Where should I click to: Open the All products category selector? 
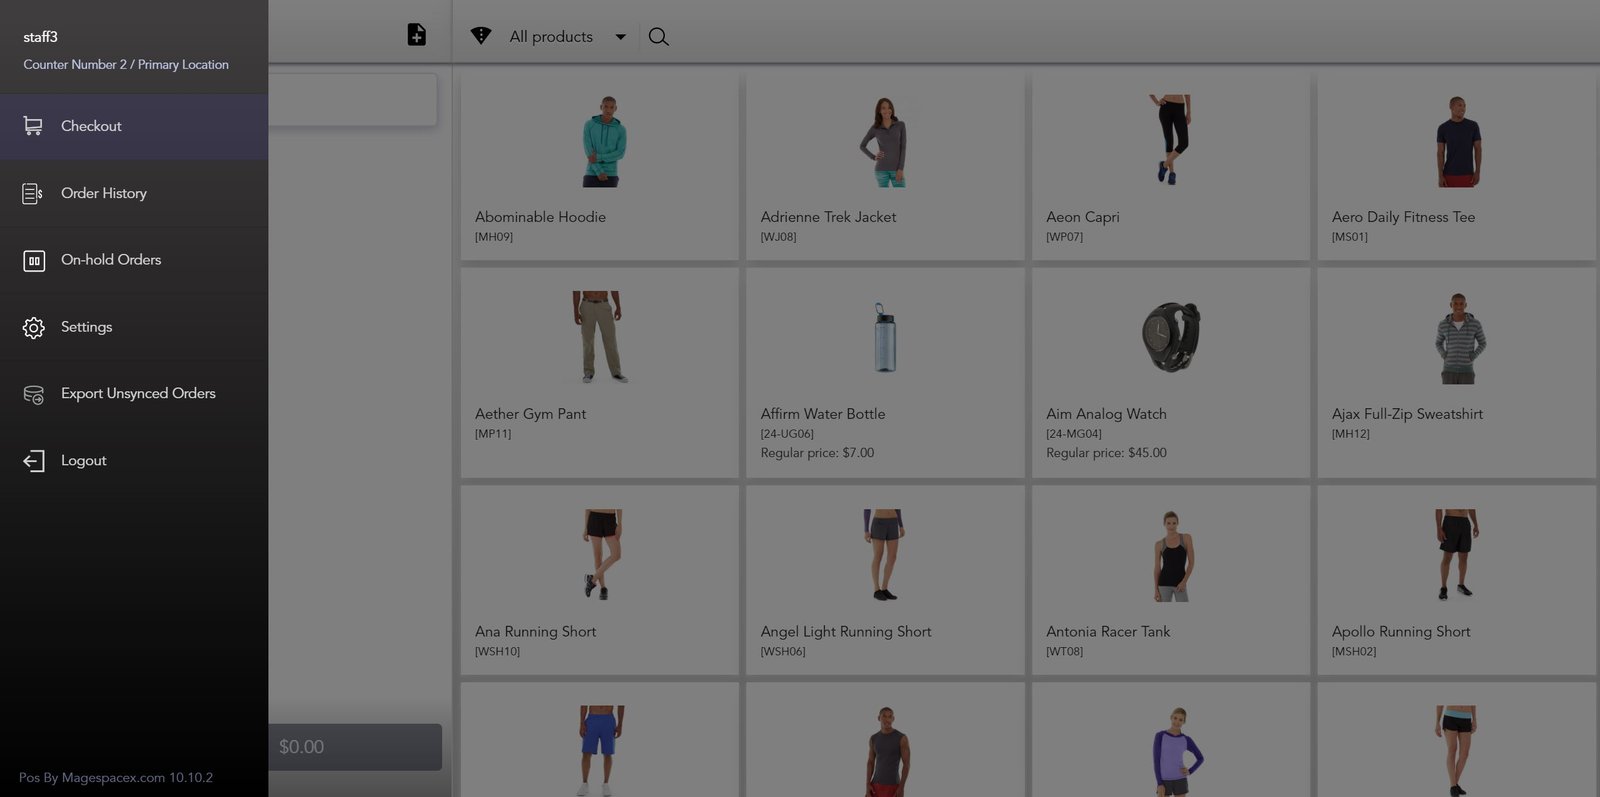(551, 37)
